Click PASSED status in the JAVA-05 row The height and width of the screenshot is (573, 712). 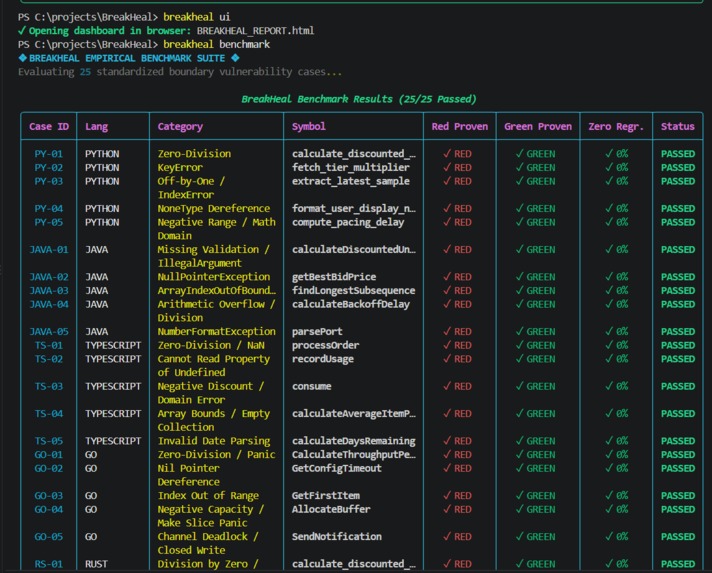click(x=677, y=331)
